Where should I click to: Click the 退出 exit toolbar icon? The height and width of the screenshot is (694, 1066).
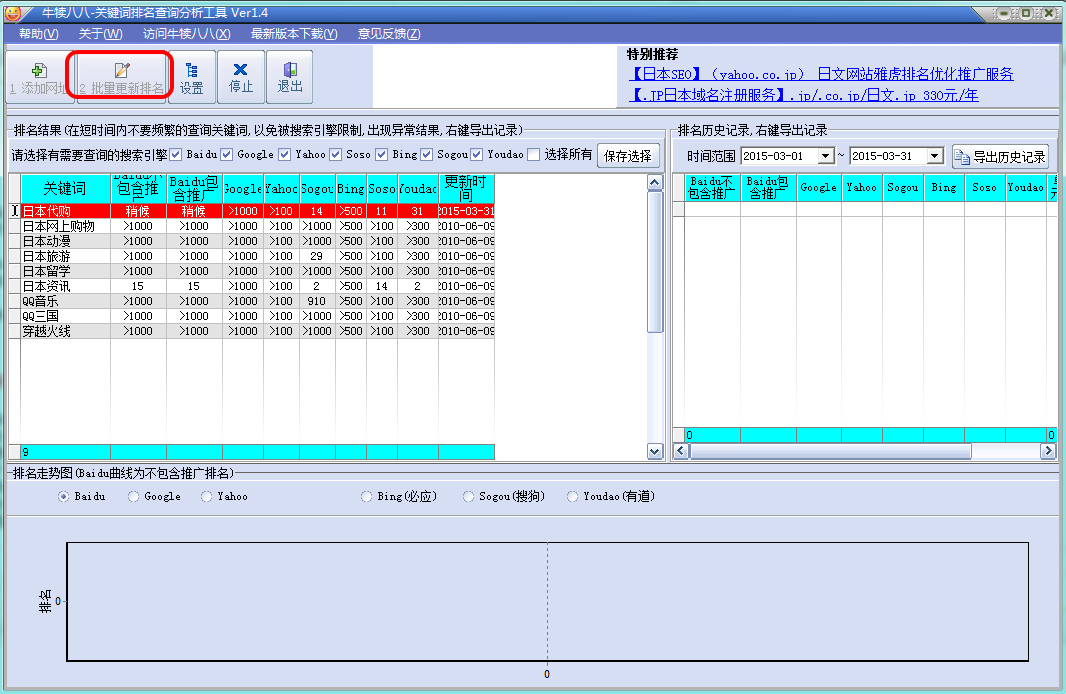289,76
